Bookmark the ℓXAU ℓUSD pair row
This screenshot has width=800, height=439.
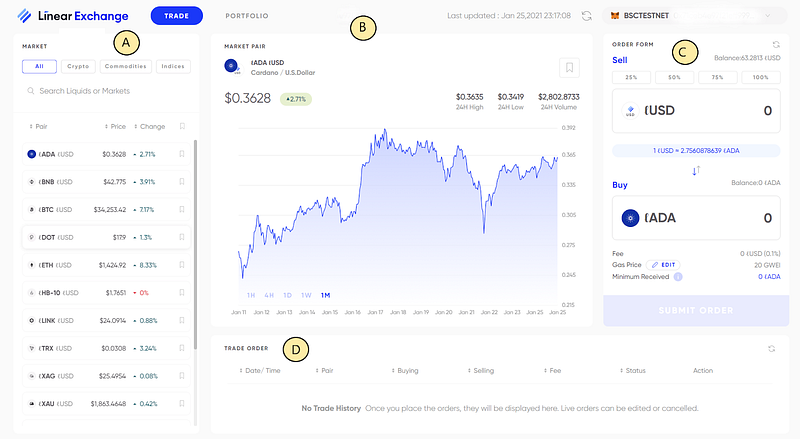[x=182, y=403]
